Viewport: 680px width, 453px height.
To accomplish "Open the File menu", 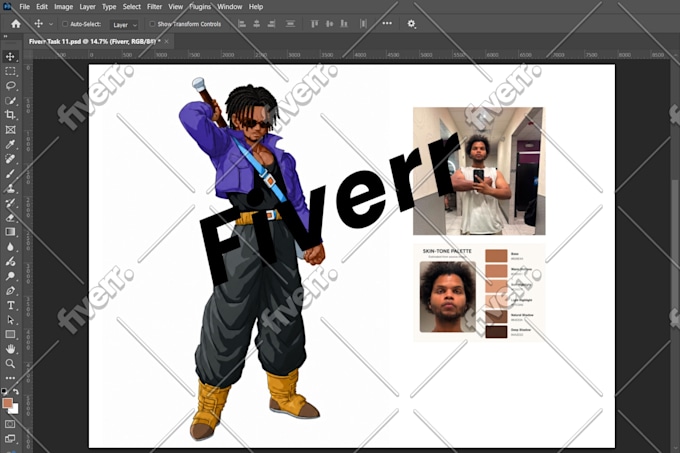I will pos(25,7).
